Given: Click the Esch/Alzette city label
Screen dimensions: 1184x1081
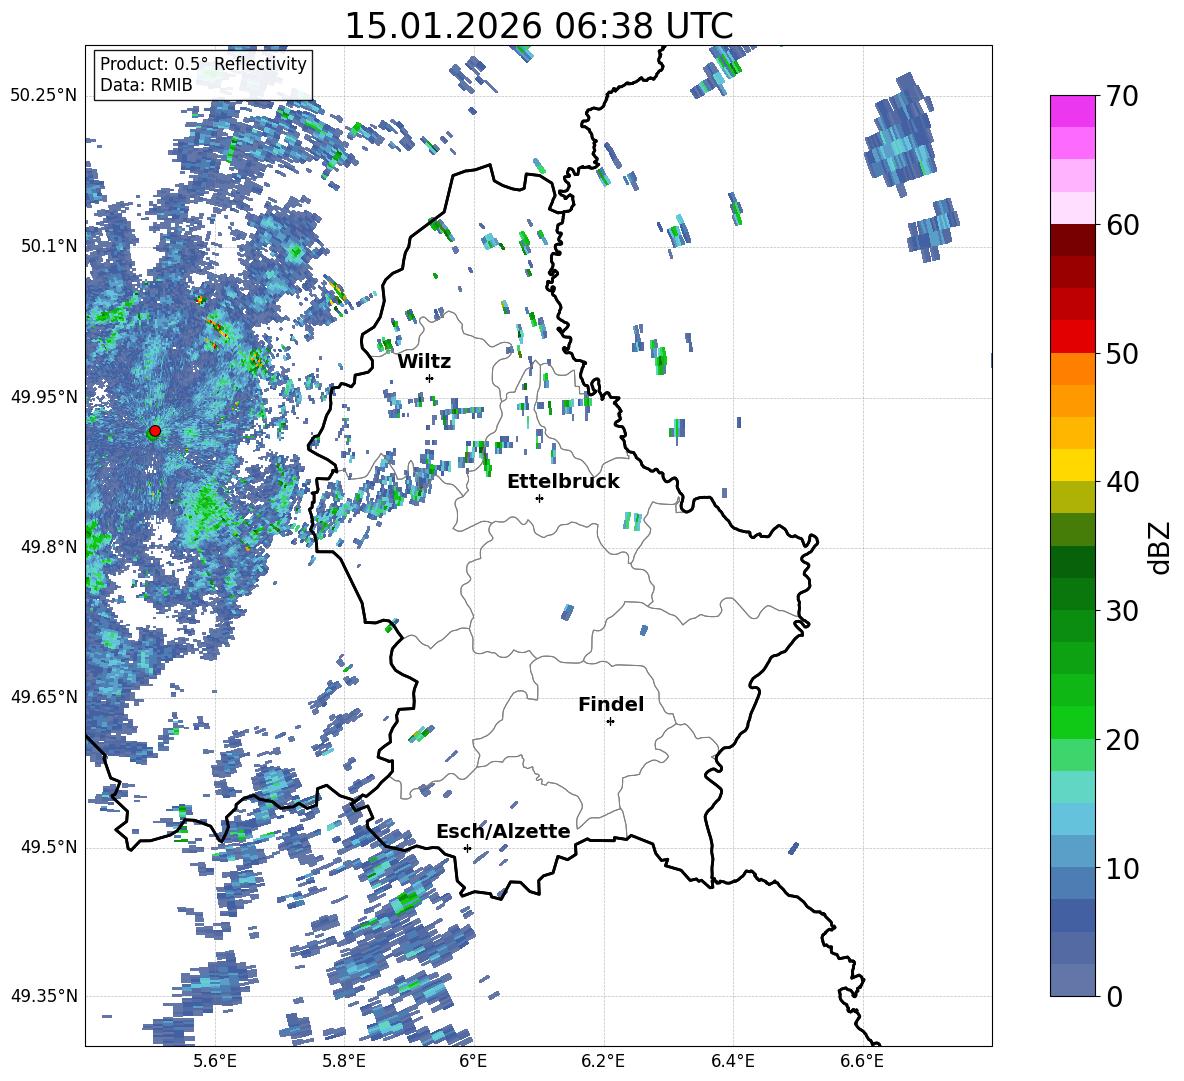Looking at the screenshot, I should click(503, 832).
